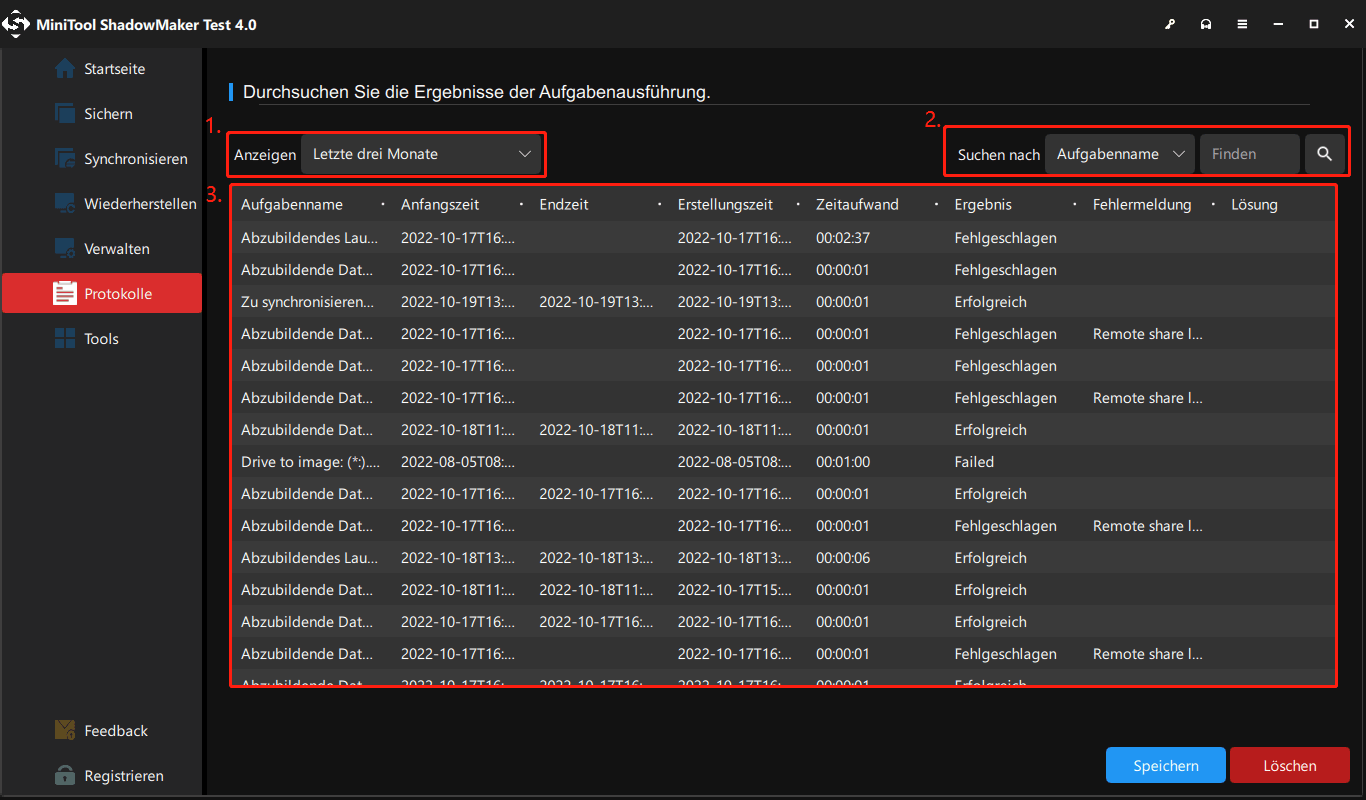Click the Verwalten manage icon
This screenshot has height=800, width=1366.
[x=65, y=249]
